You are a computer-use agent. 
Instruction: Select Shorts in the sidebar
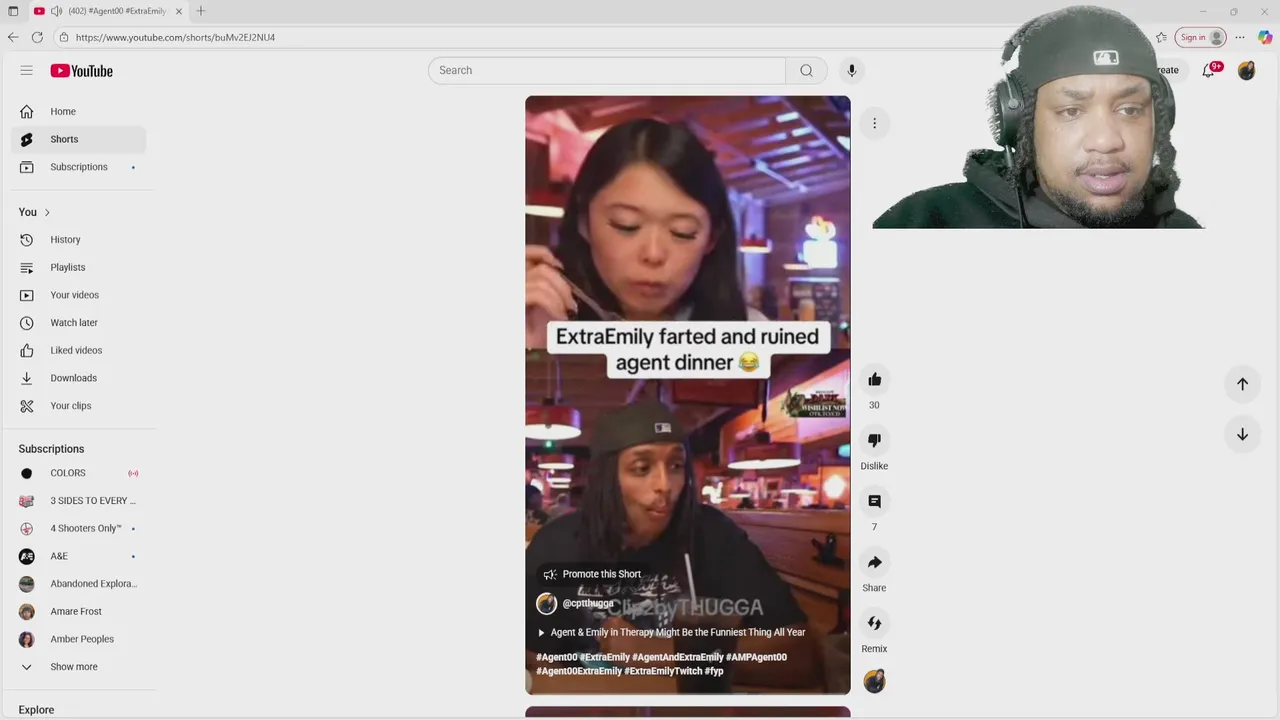pyautogui.click(x=78, y=139)
